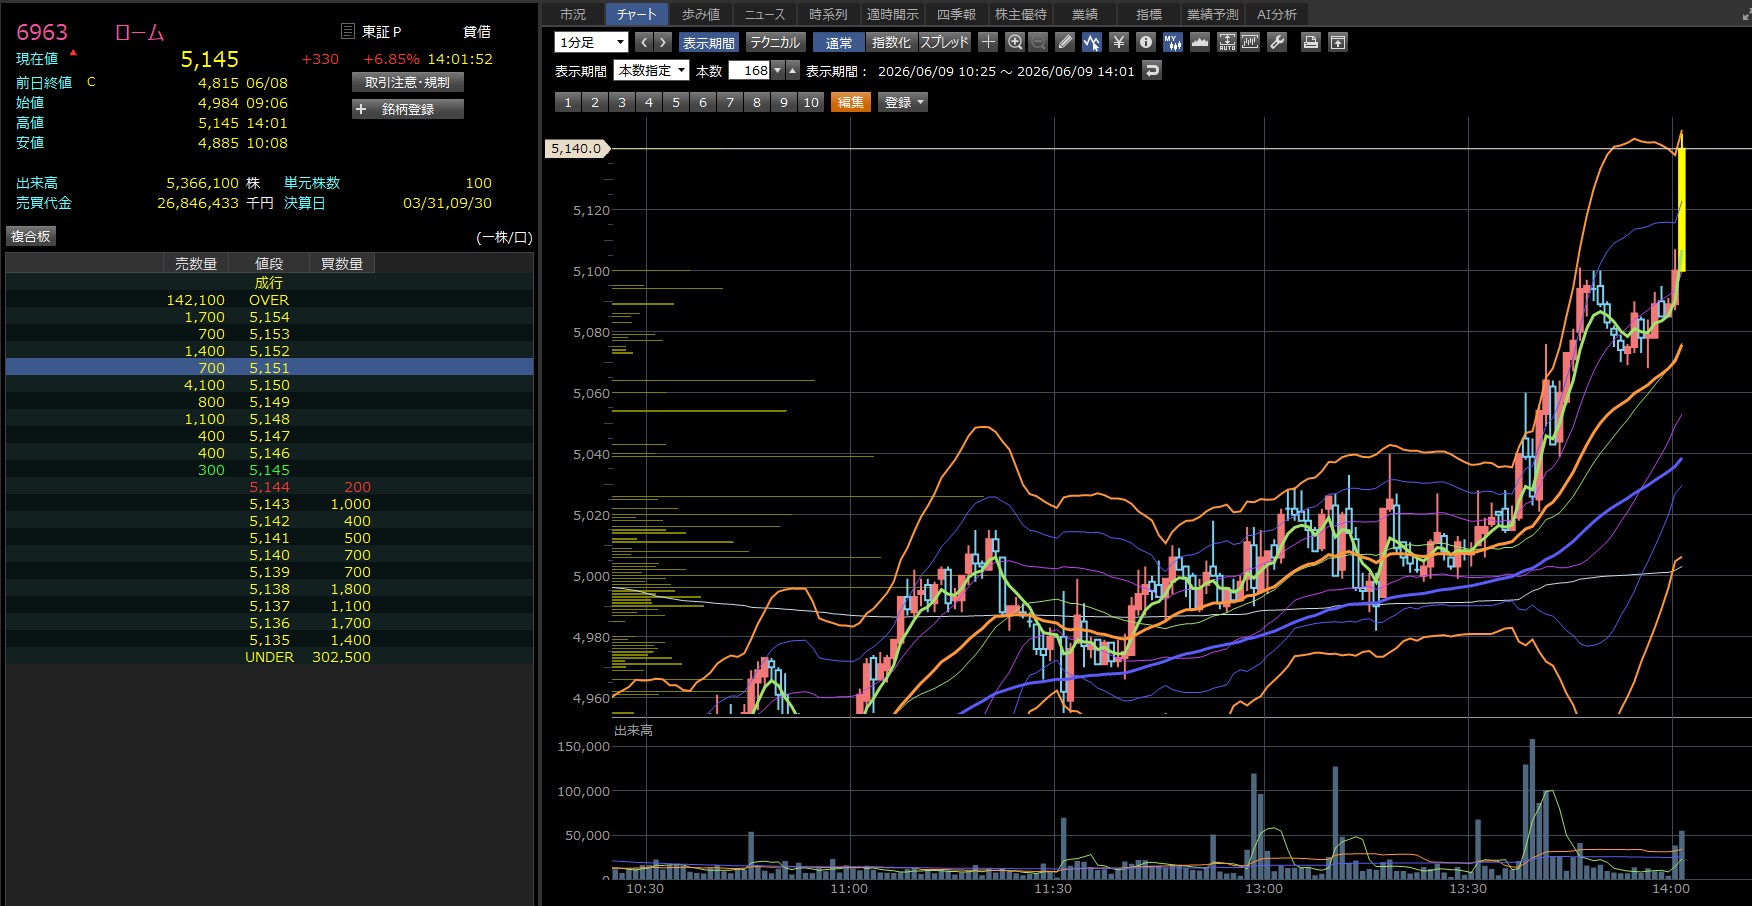Toggle the 通常 display mode
The width and height of the screenshot is (1752, 906).
[839, 42]
